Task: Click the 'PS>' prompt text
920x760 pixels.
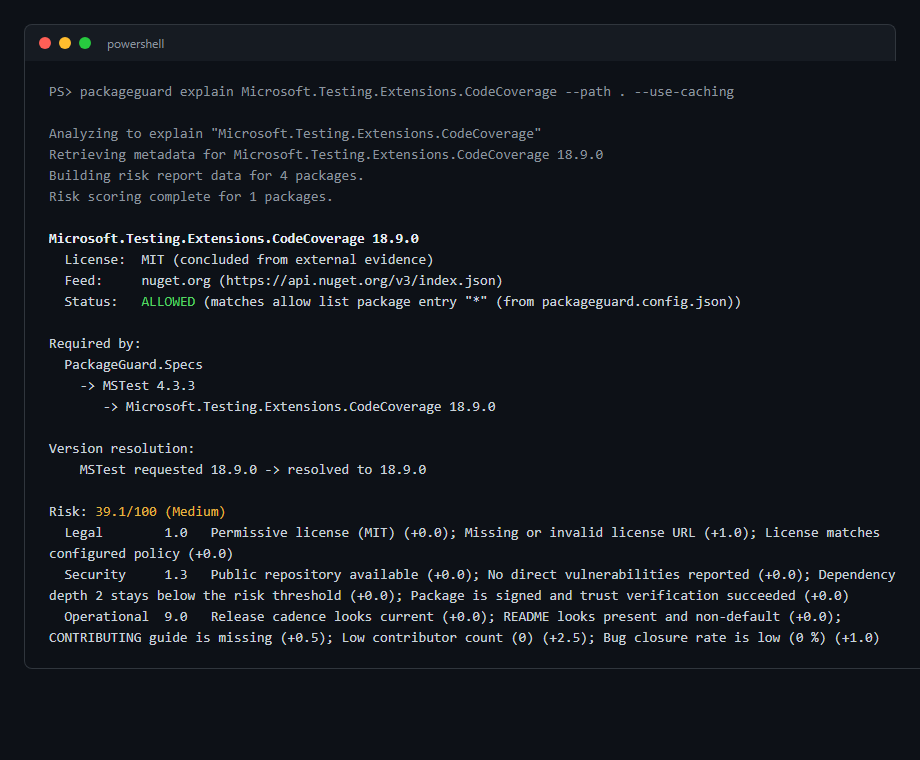Action: [60, 92]
